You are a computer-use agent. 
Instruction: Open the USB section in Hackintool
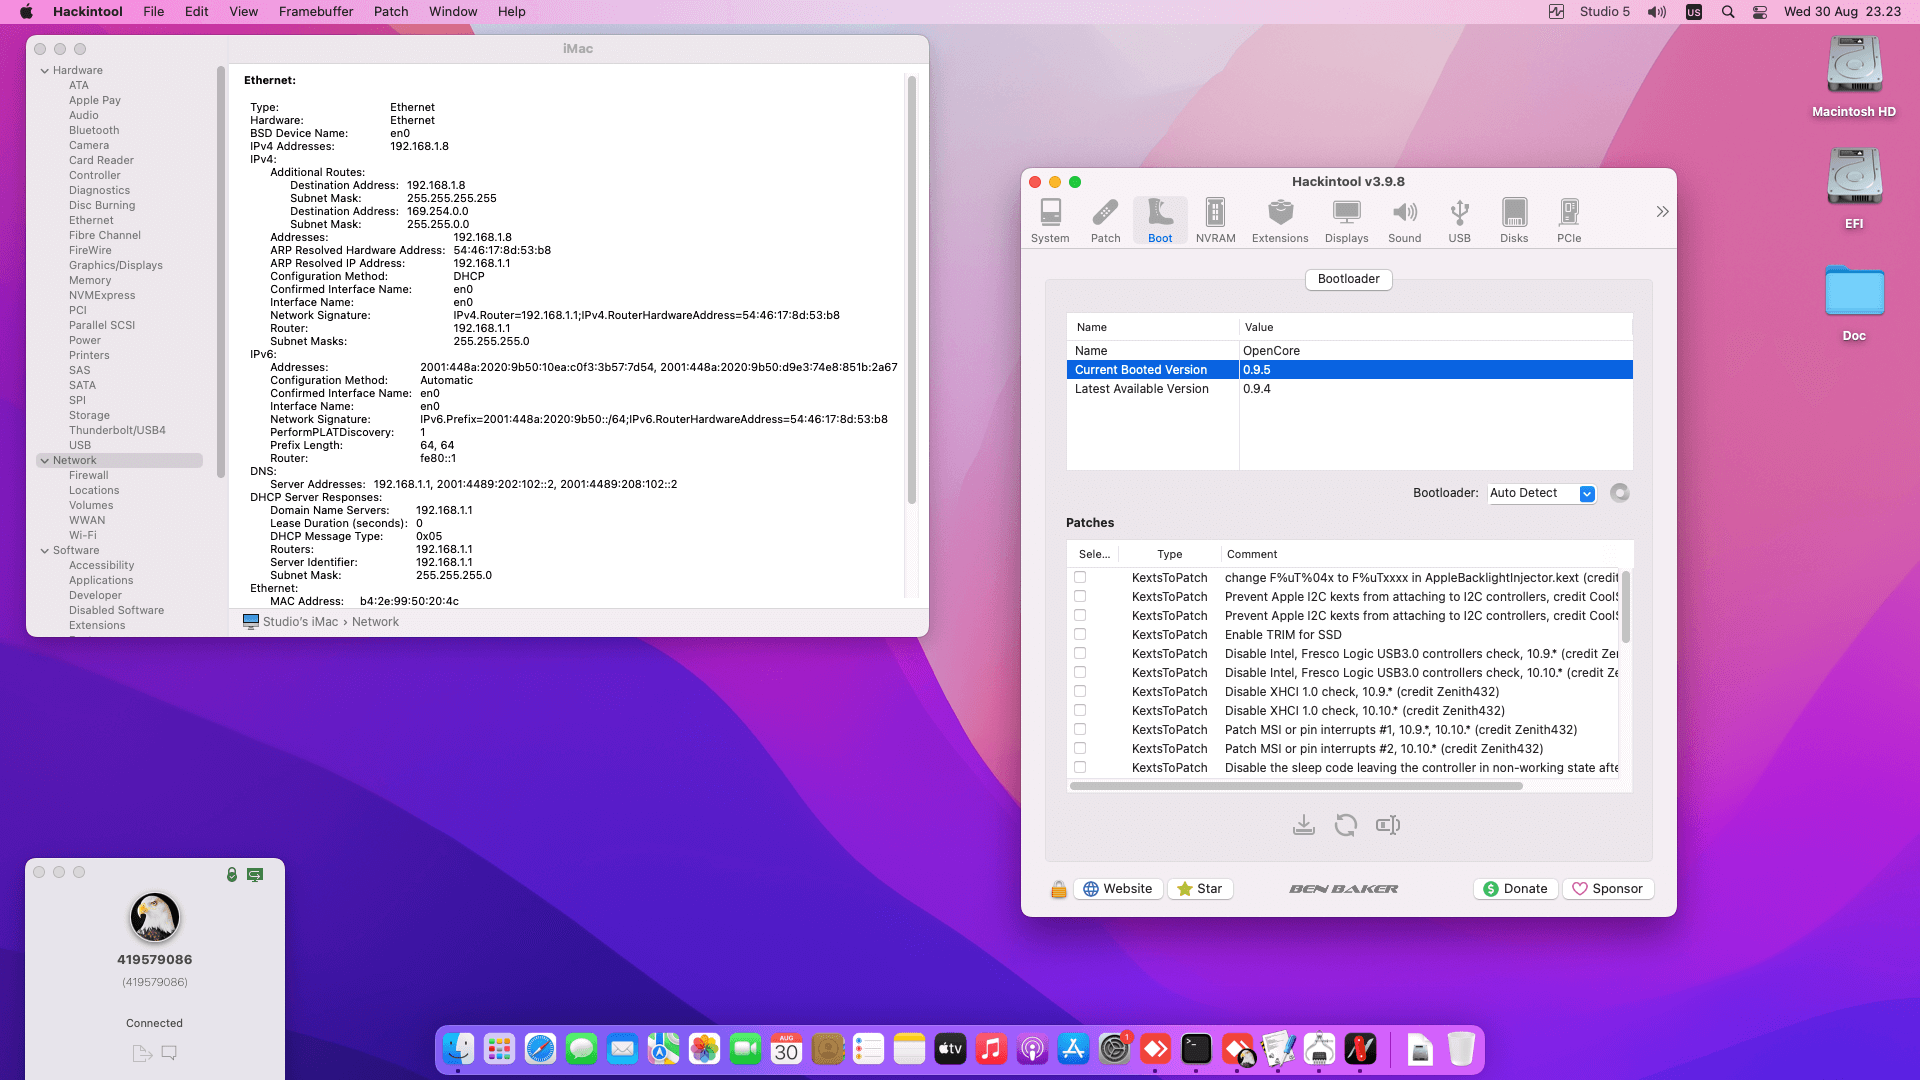tap(1459, 220)
